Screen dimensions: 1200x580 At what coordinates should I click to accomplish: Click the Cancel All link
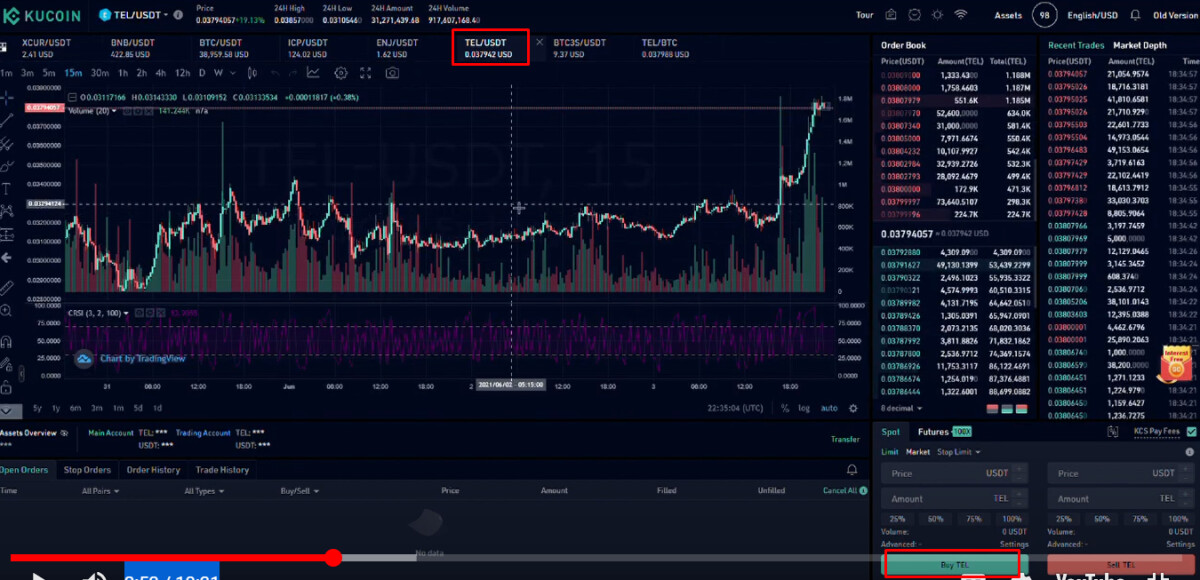click(x=838, y=491)
